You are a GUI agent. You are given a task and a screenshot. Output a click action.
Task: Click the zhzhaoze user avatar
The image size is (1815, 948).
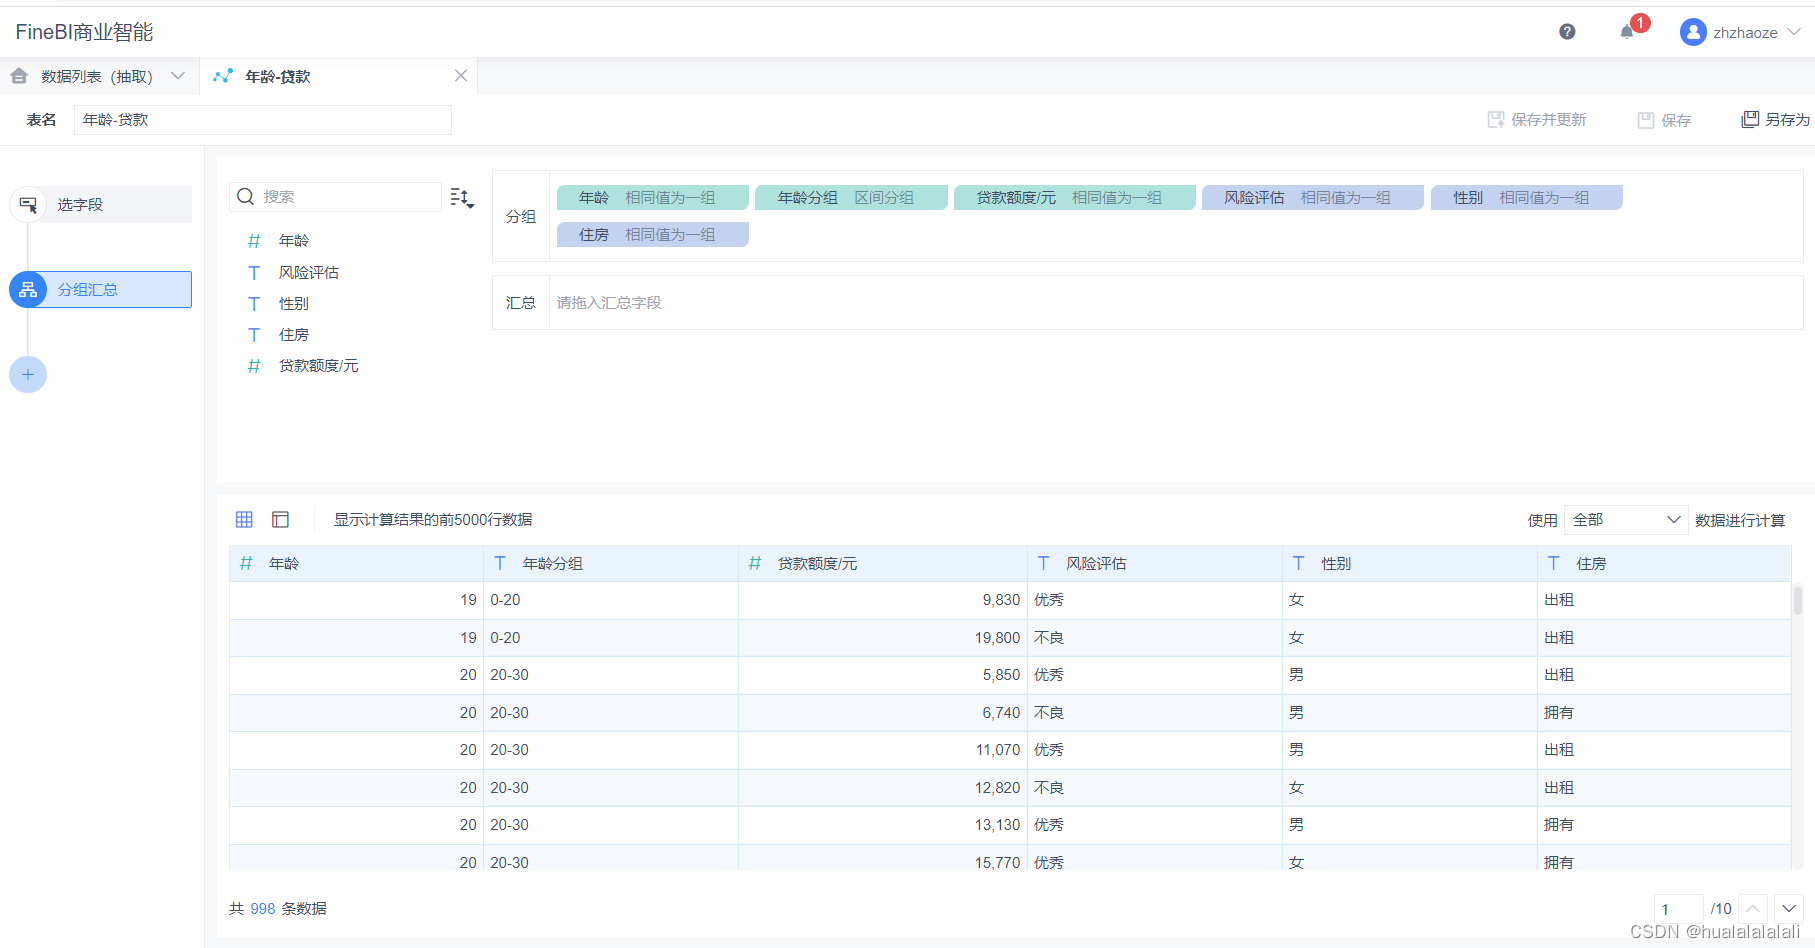point(1693,32)
